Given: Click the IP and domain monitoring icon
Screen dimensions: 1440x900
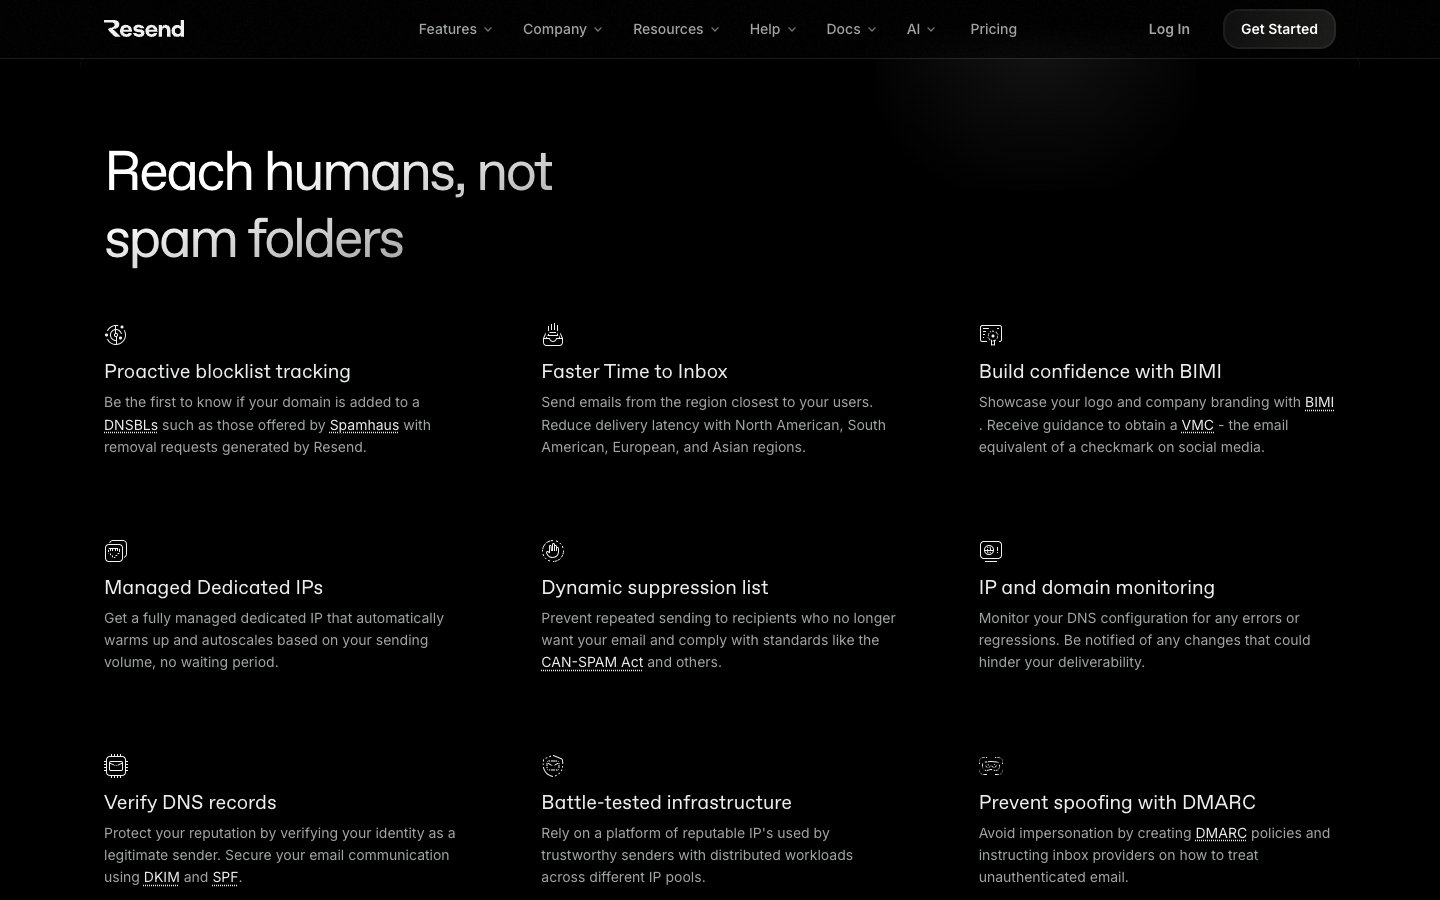Looking at the screenshot, I should pos(990,551).
